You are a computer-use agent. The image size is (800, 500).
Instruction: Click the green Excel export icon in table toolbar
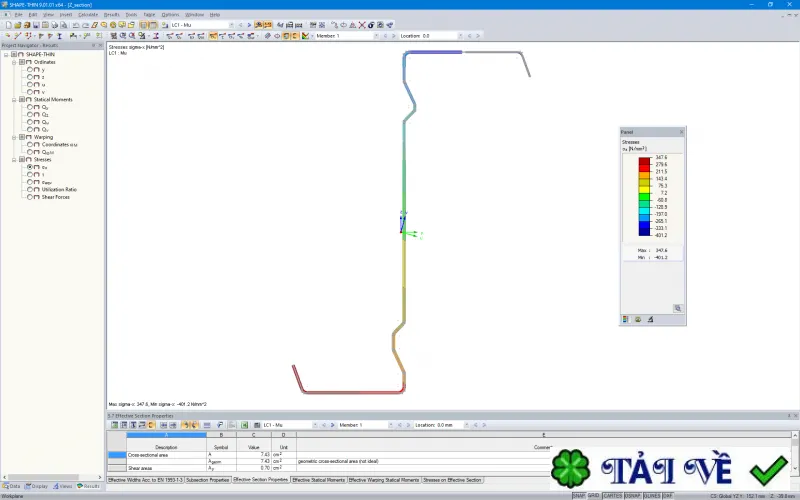click(x=244, y=424)
